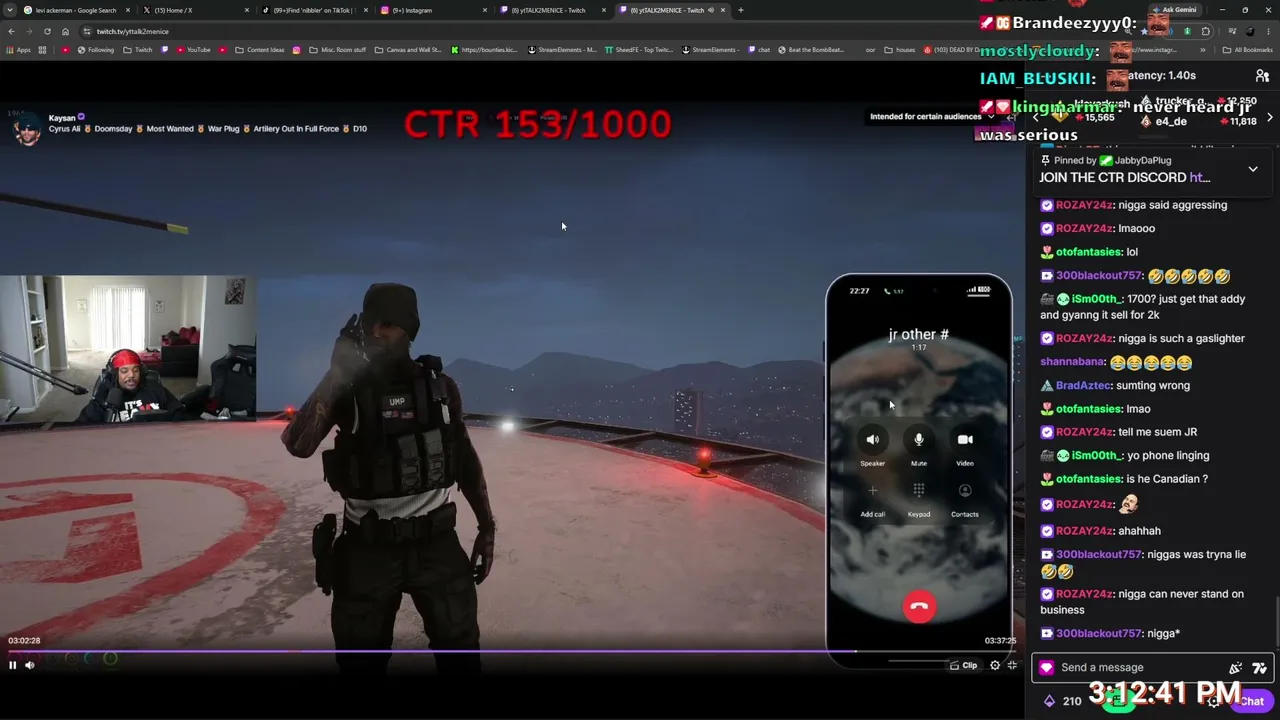Open the community members icon in chat header
This screenshot has width=1280, height=720.
(x=1262, y=75)
